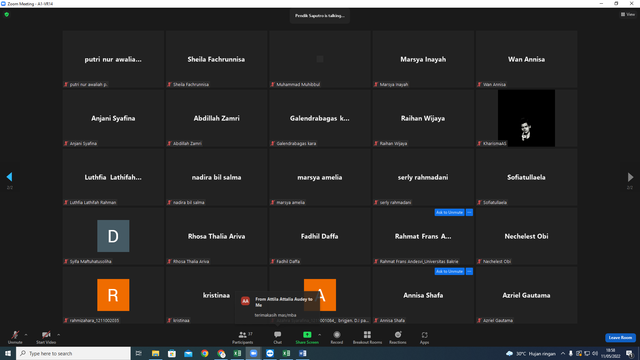Select Marsya Inayah participant tile
Screen dimensions: 640x360
click(x=423, y=59)
